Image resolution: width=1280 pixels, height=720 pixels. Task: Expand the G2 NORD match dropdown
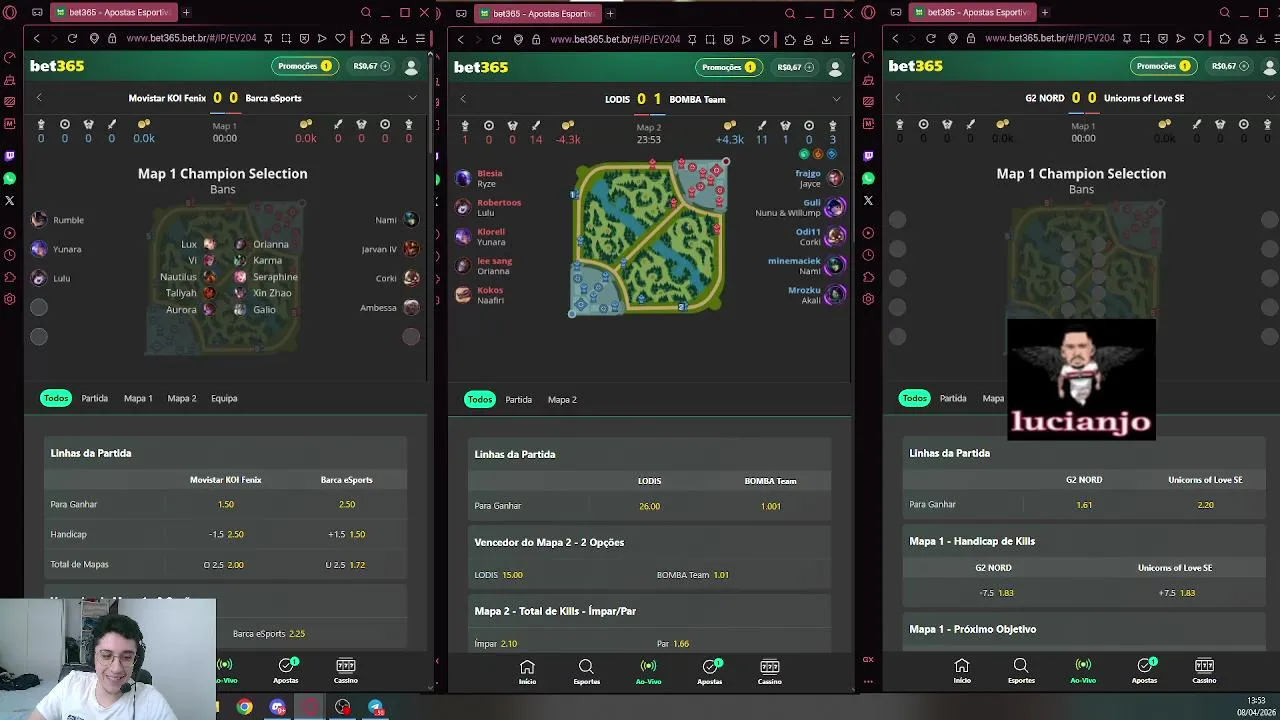coord(1270,98)
